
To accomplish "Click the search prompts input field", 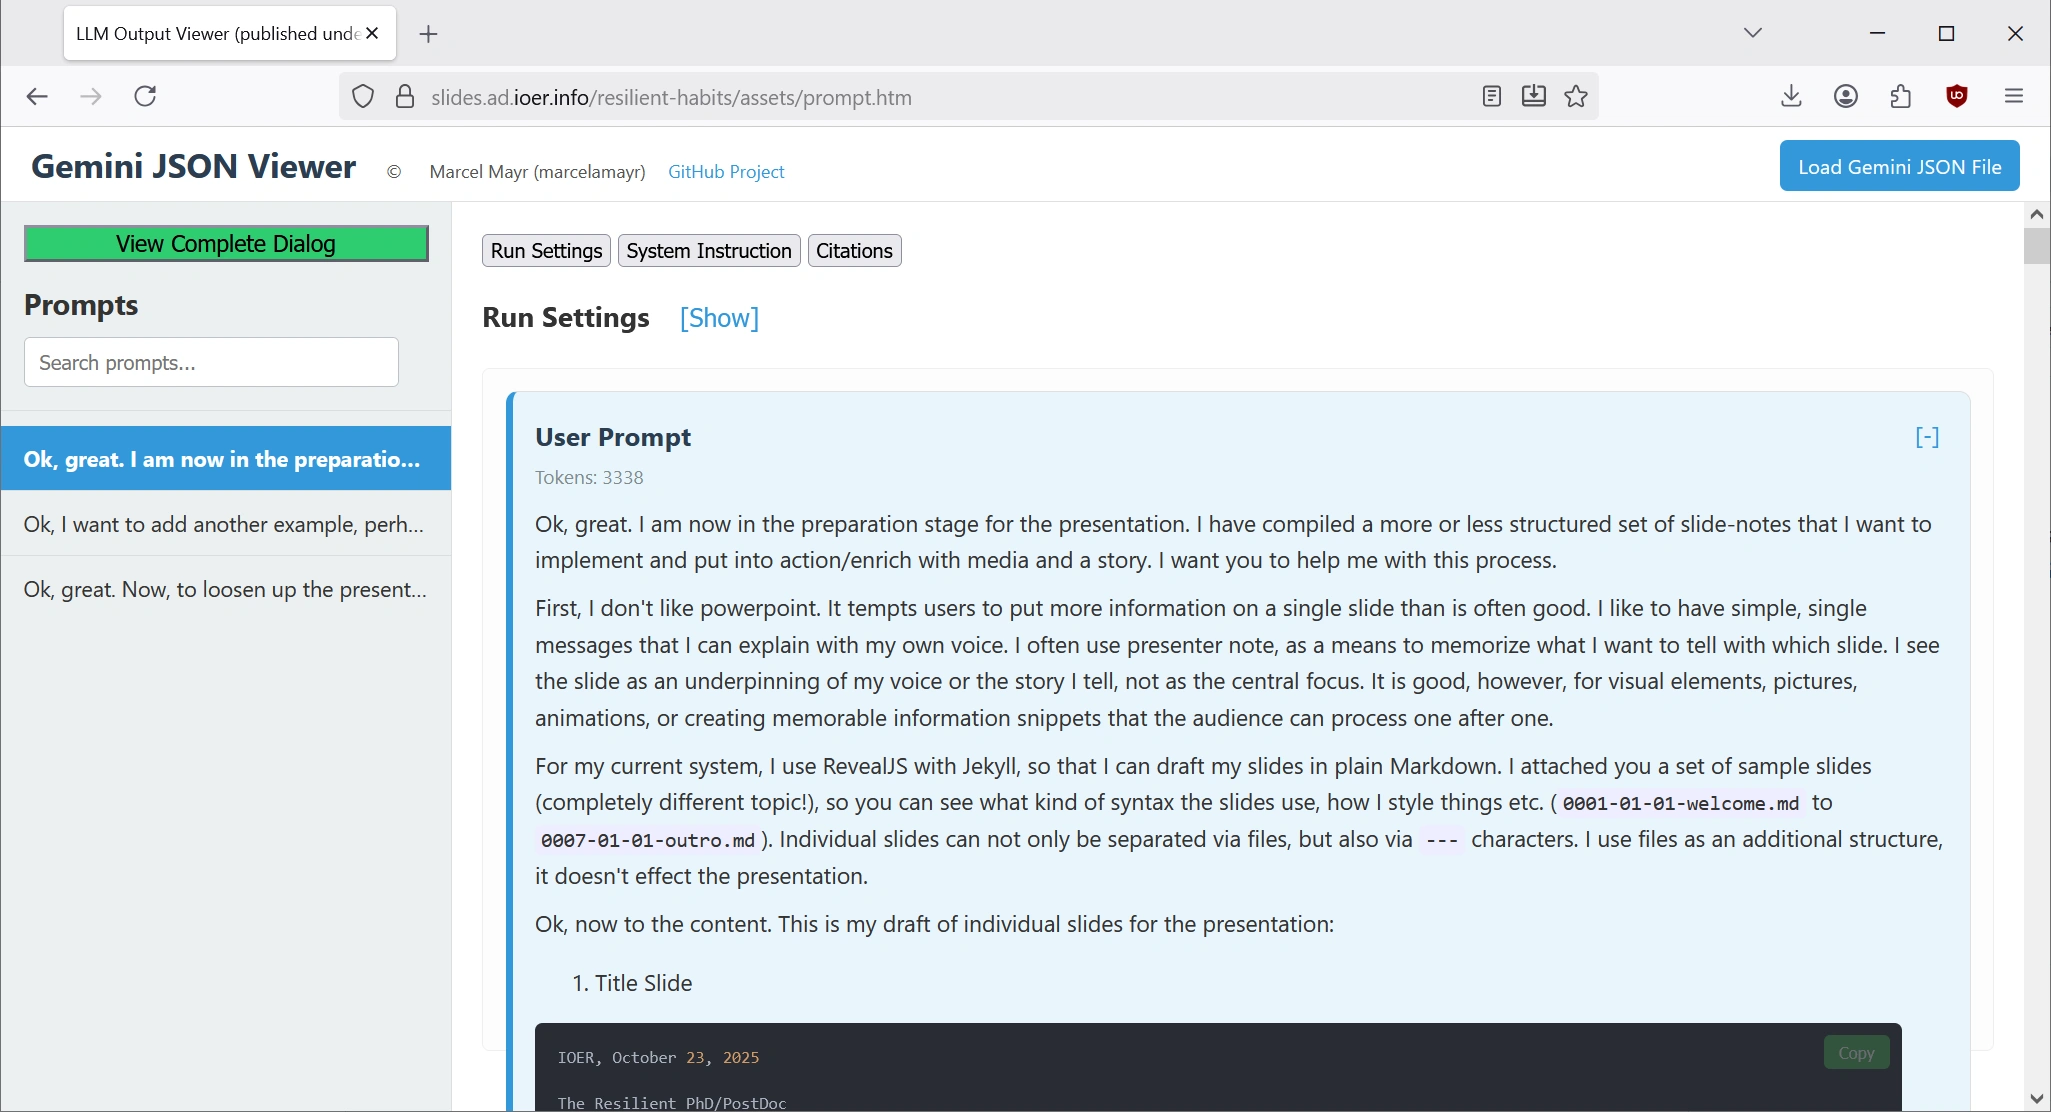I will pyautogui.click(x=210, y=362).
